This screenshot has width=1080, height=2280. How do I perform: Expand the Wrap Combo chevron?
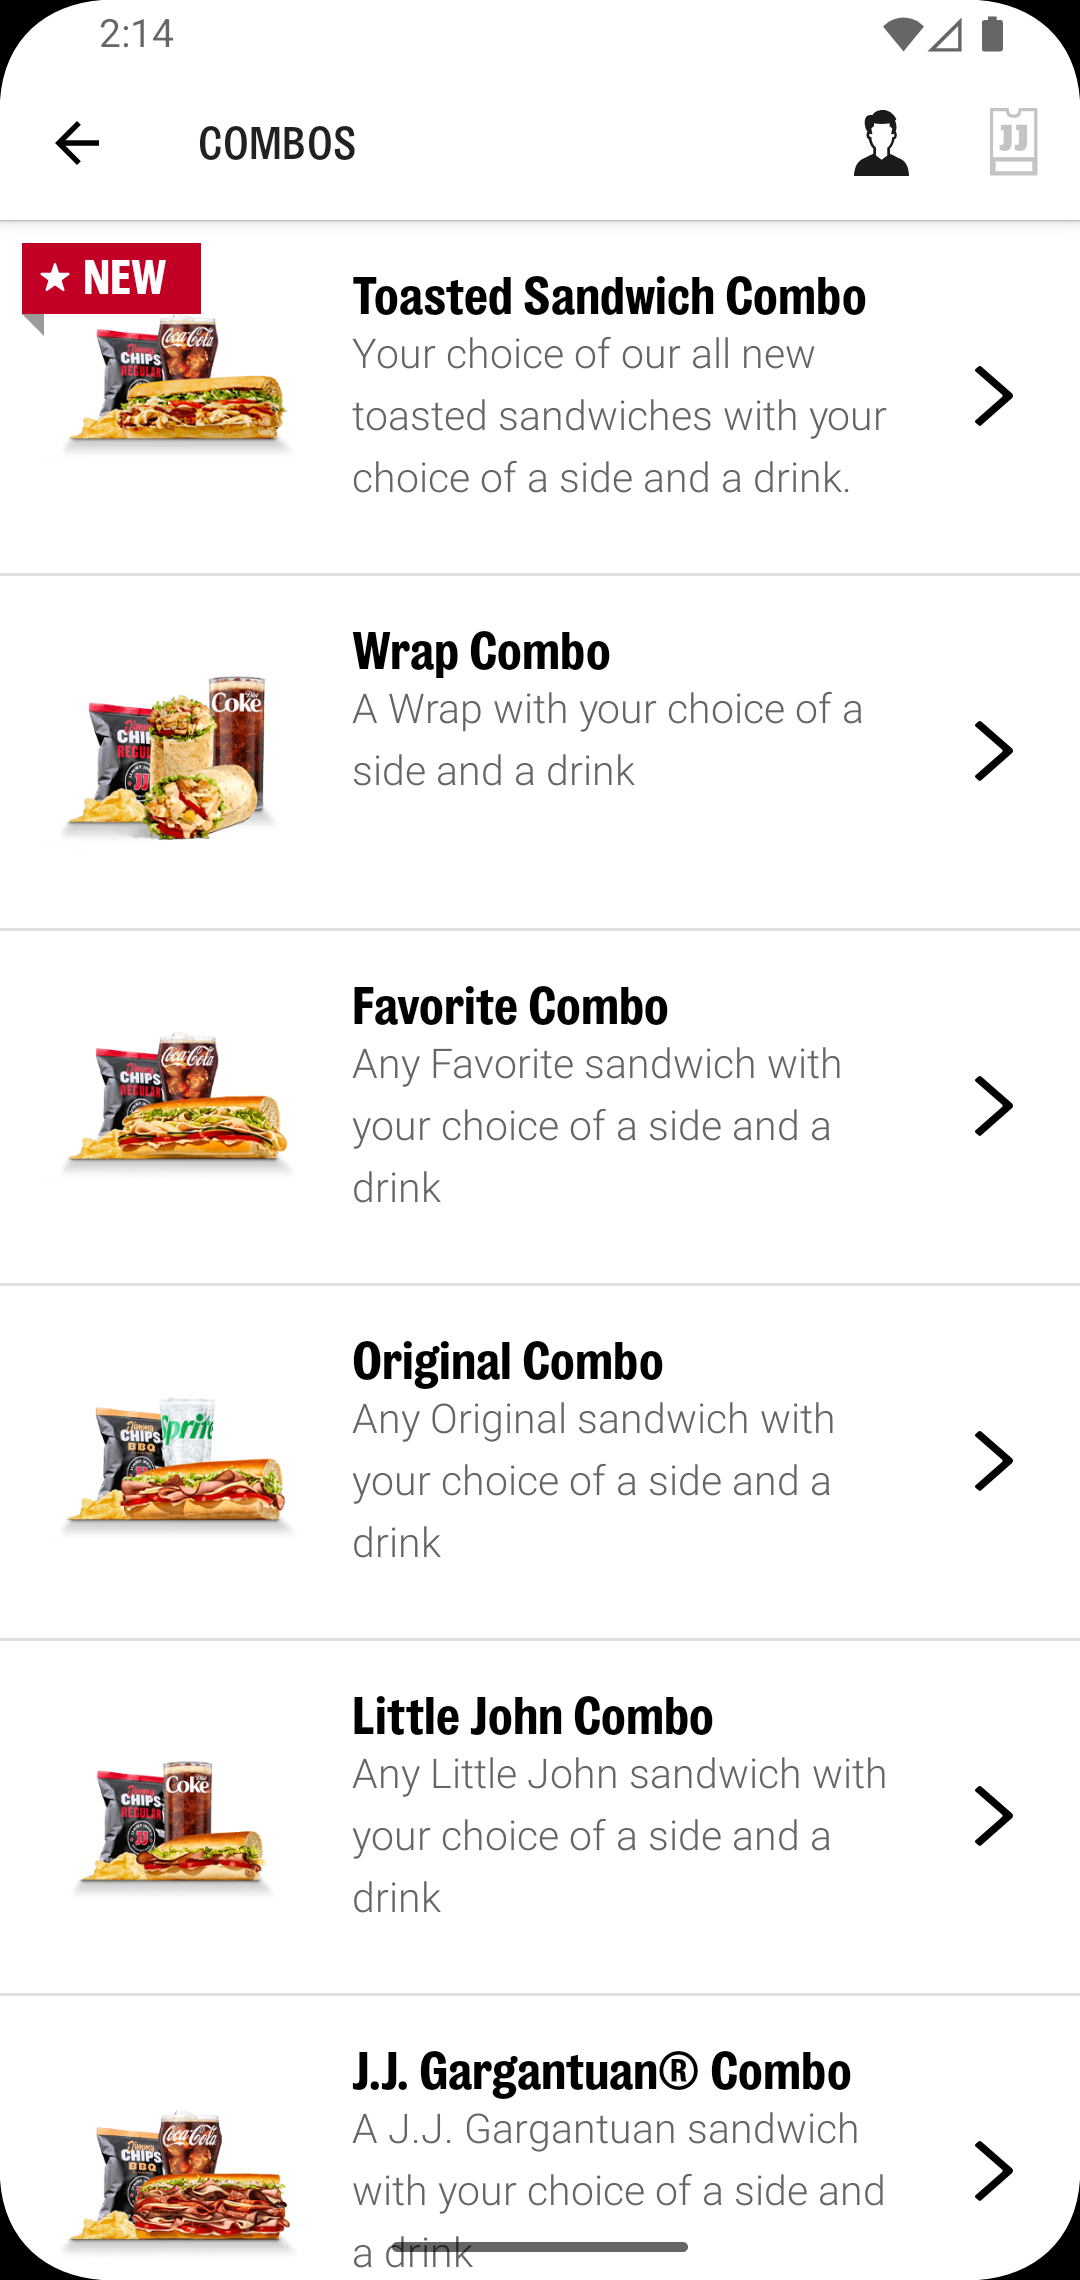click(993, 751)
